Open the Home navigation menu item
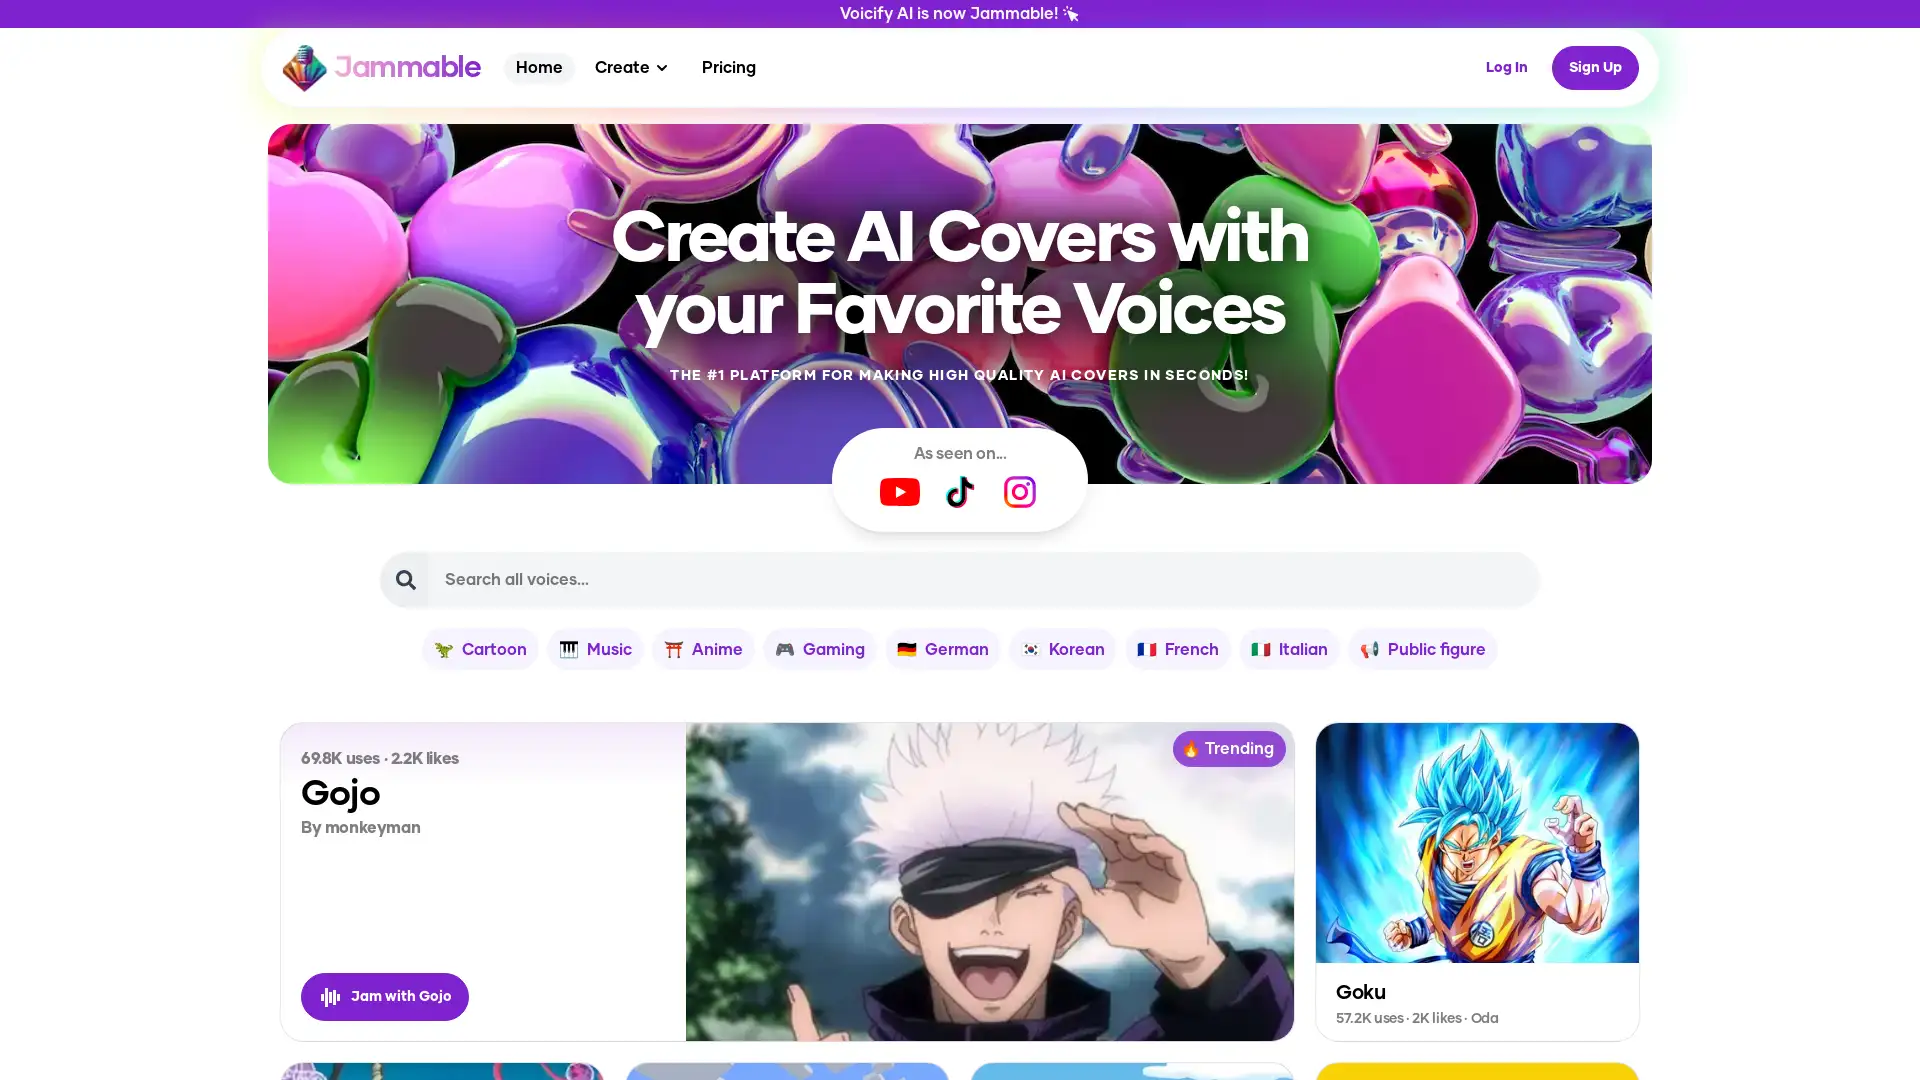Viewport: 1920px width, 1080px height. (538, 67)
